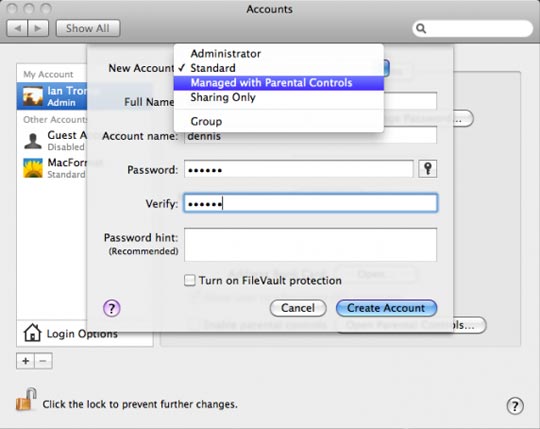The height and width of the screenshot is (429, 540).
Task: Select the Guest Account row labeled Disabled
Action: tap(52, 140)
